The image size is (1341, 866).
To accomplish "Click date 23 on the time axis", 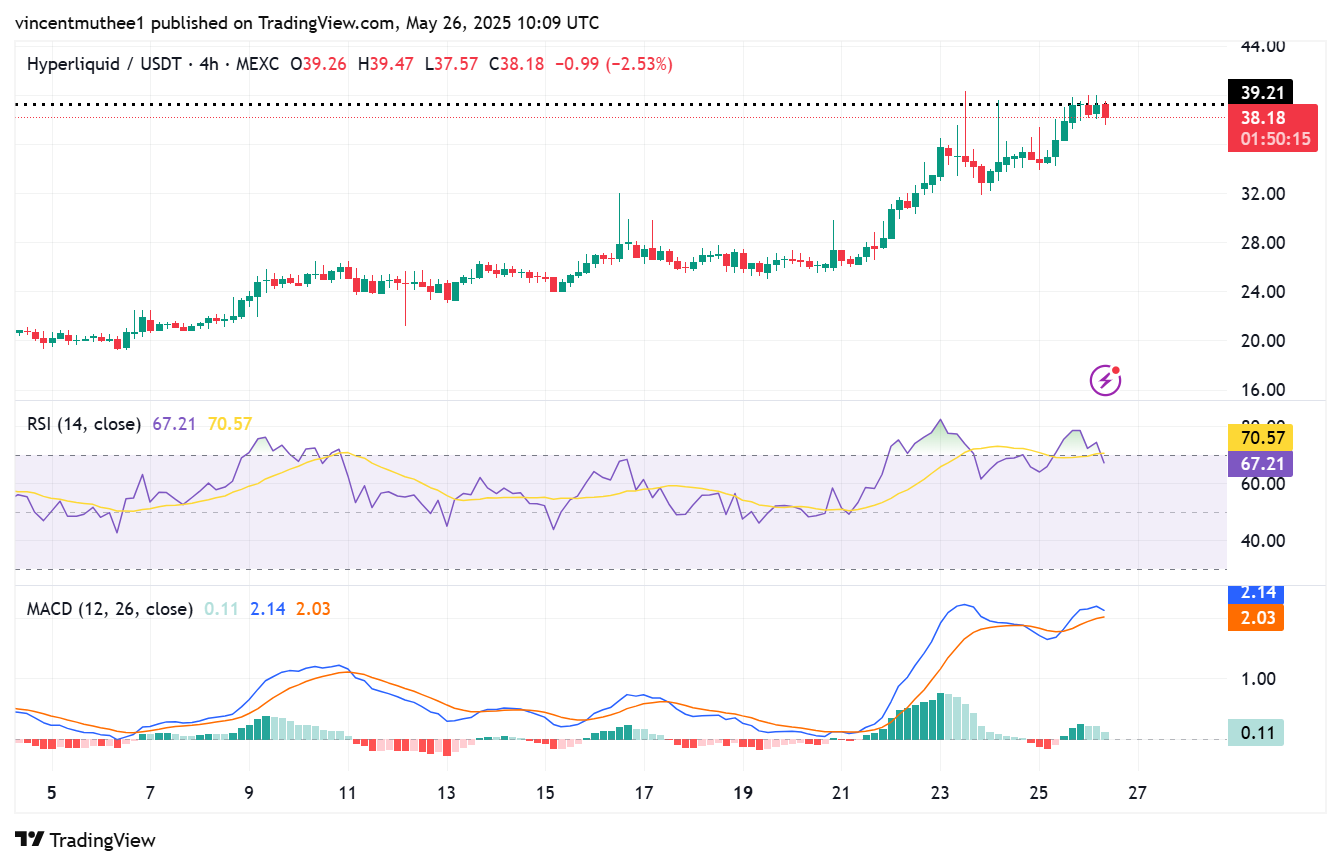I will (940, 793).
